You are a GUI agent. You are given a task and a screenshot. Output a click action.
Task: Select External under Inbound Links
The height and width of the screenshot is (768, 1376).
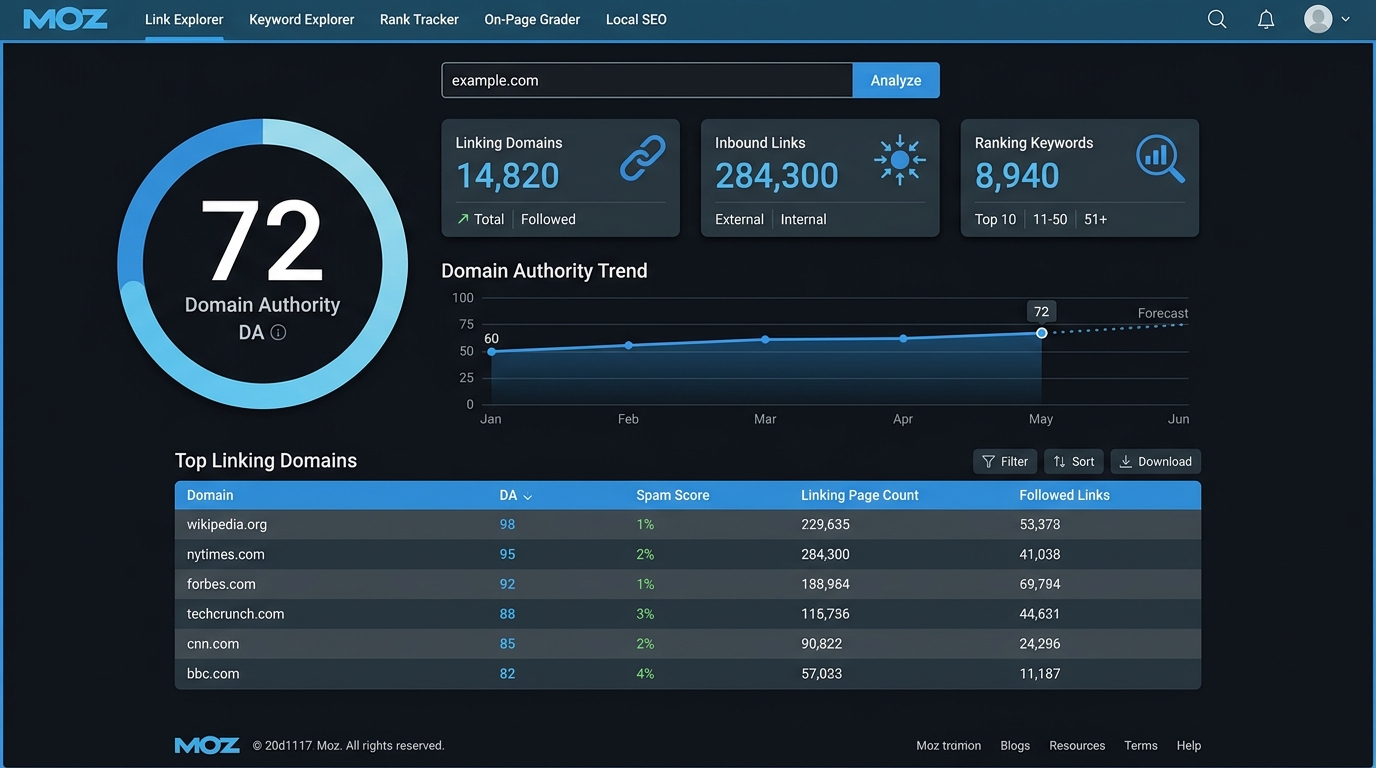click(x=739, y=219)
